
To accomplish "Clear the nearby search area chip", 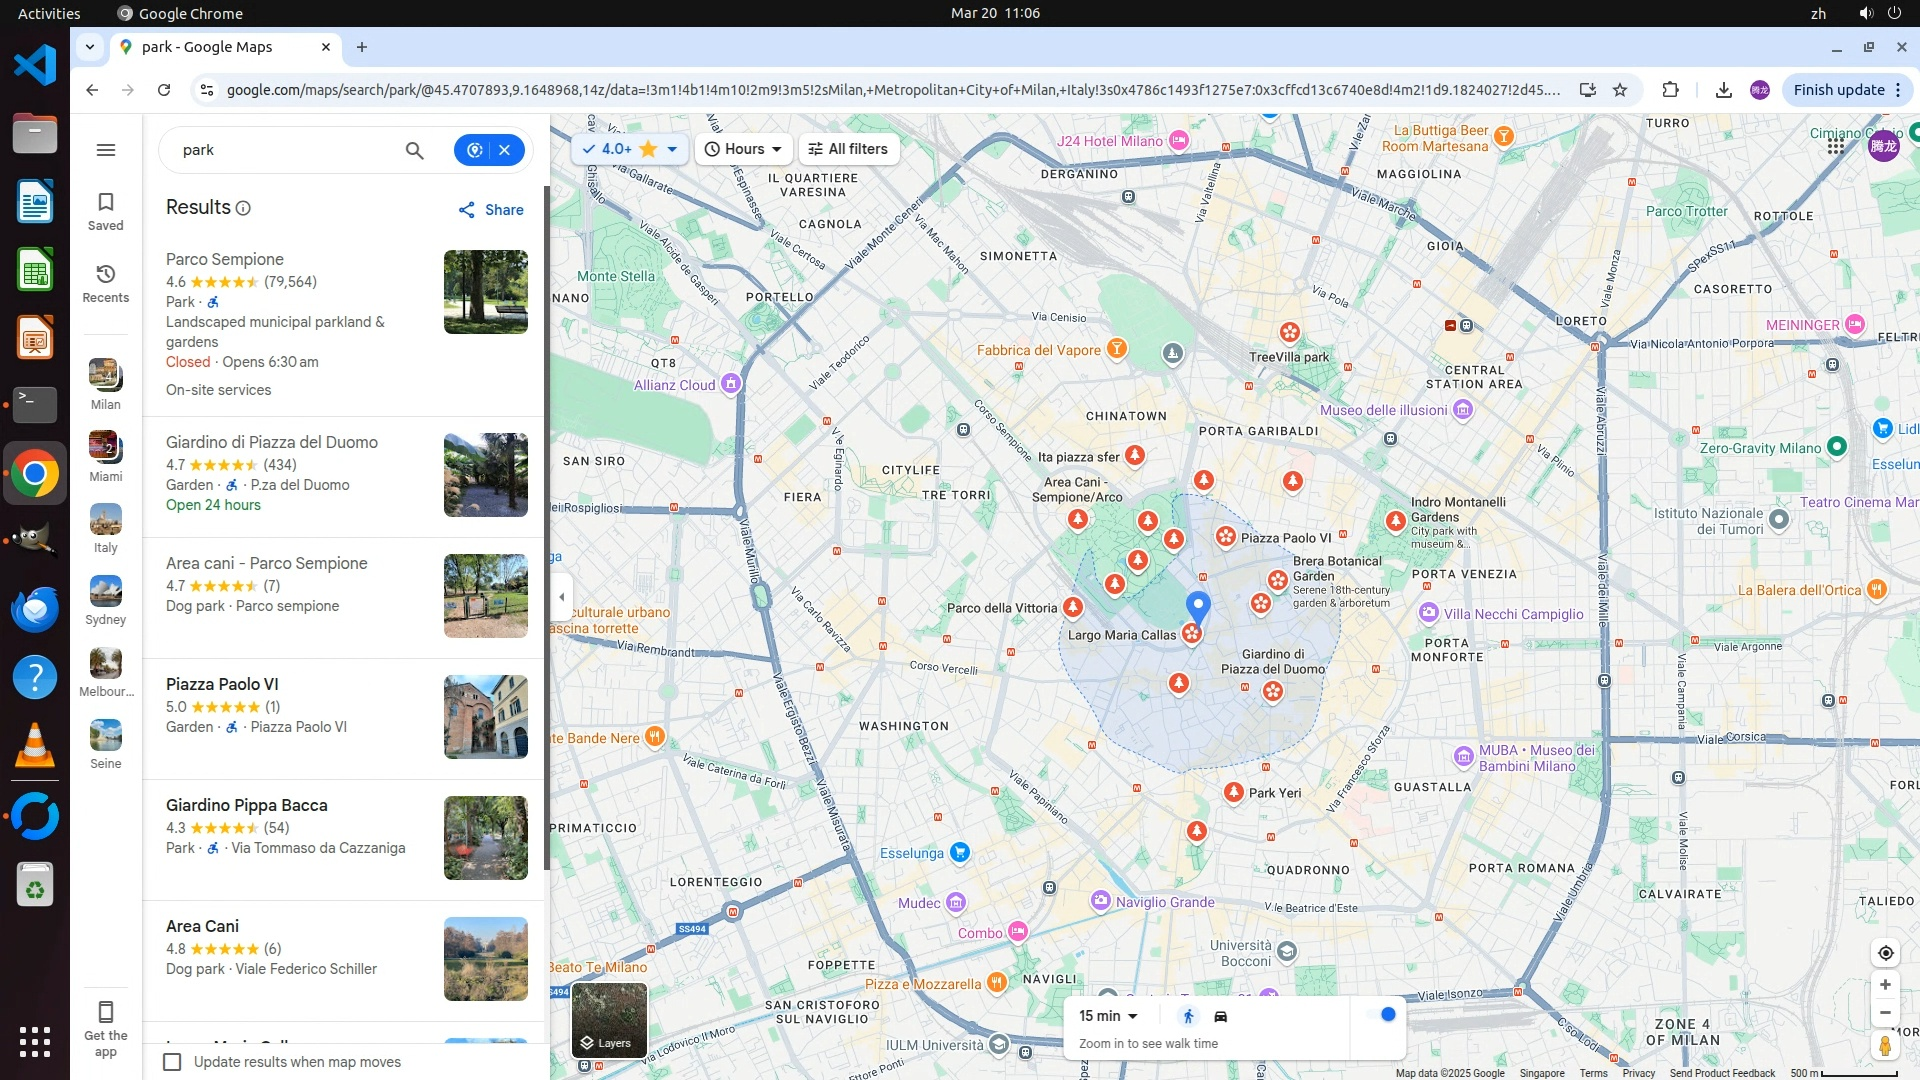I will (505, 150).
